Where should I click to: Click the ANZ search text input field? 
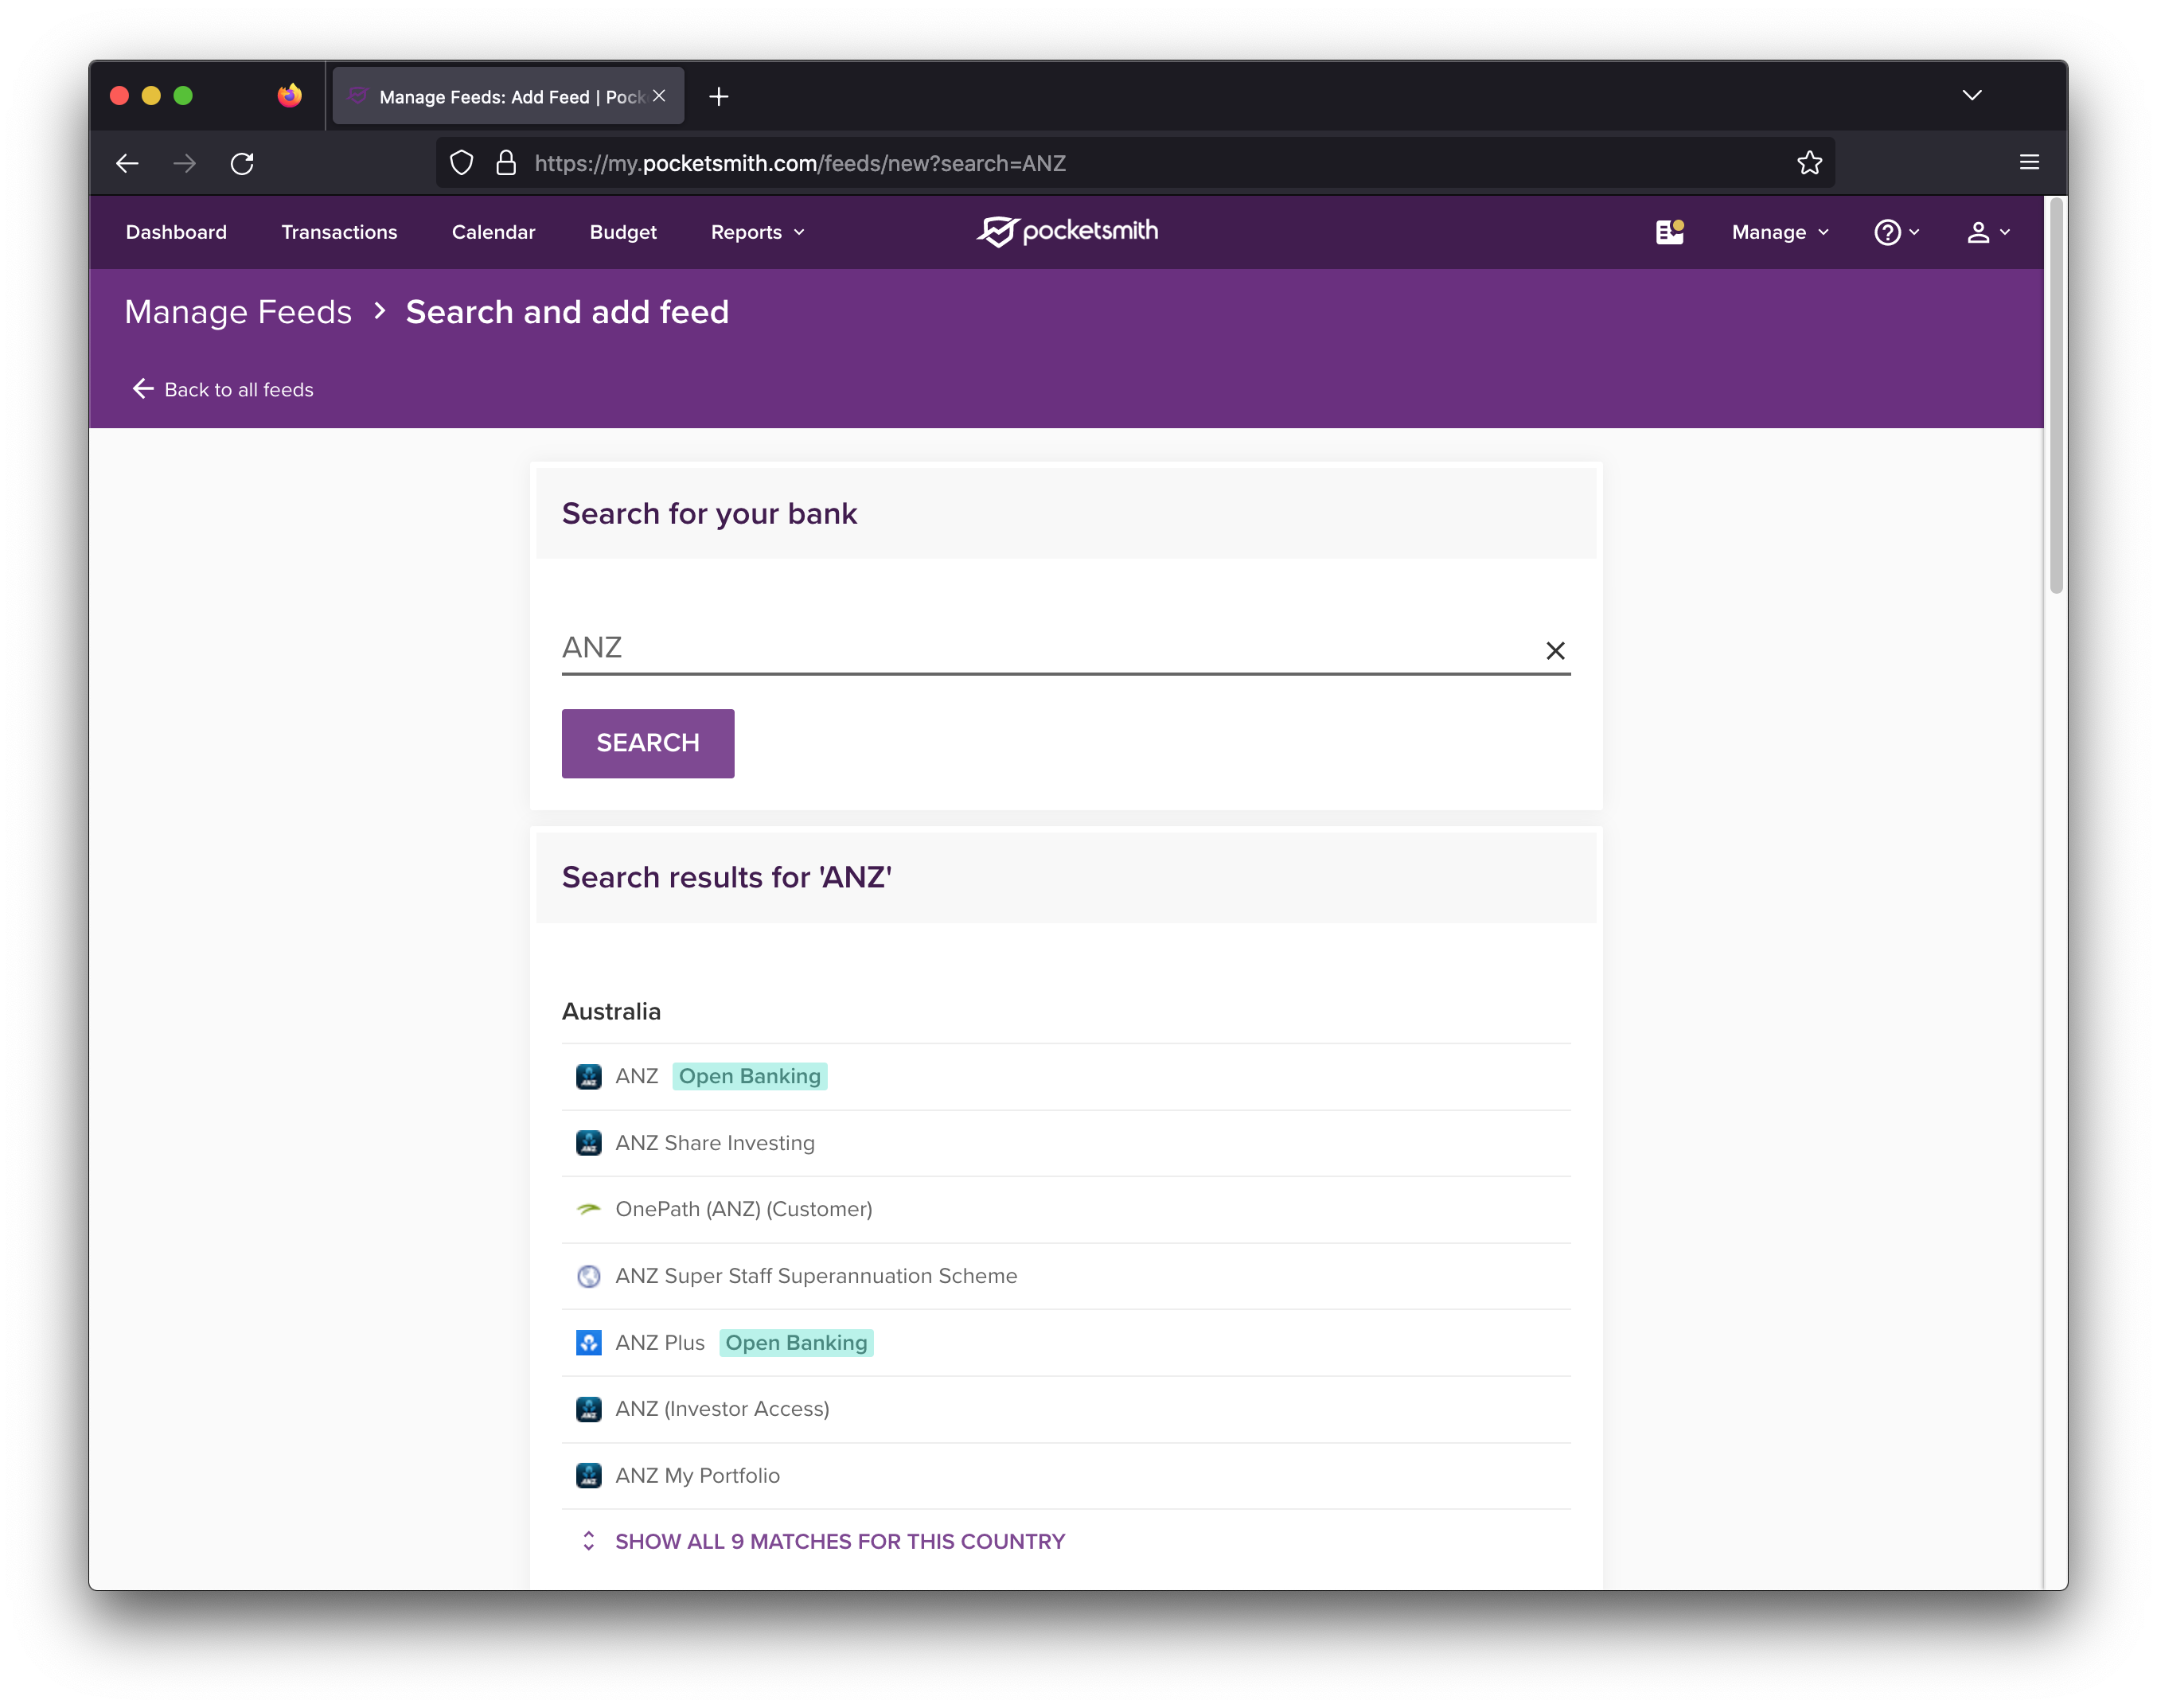coord(1067,648)
